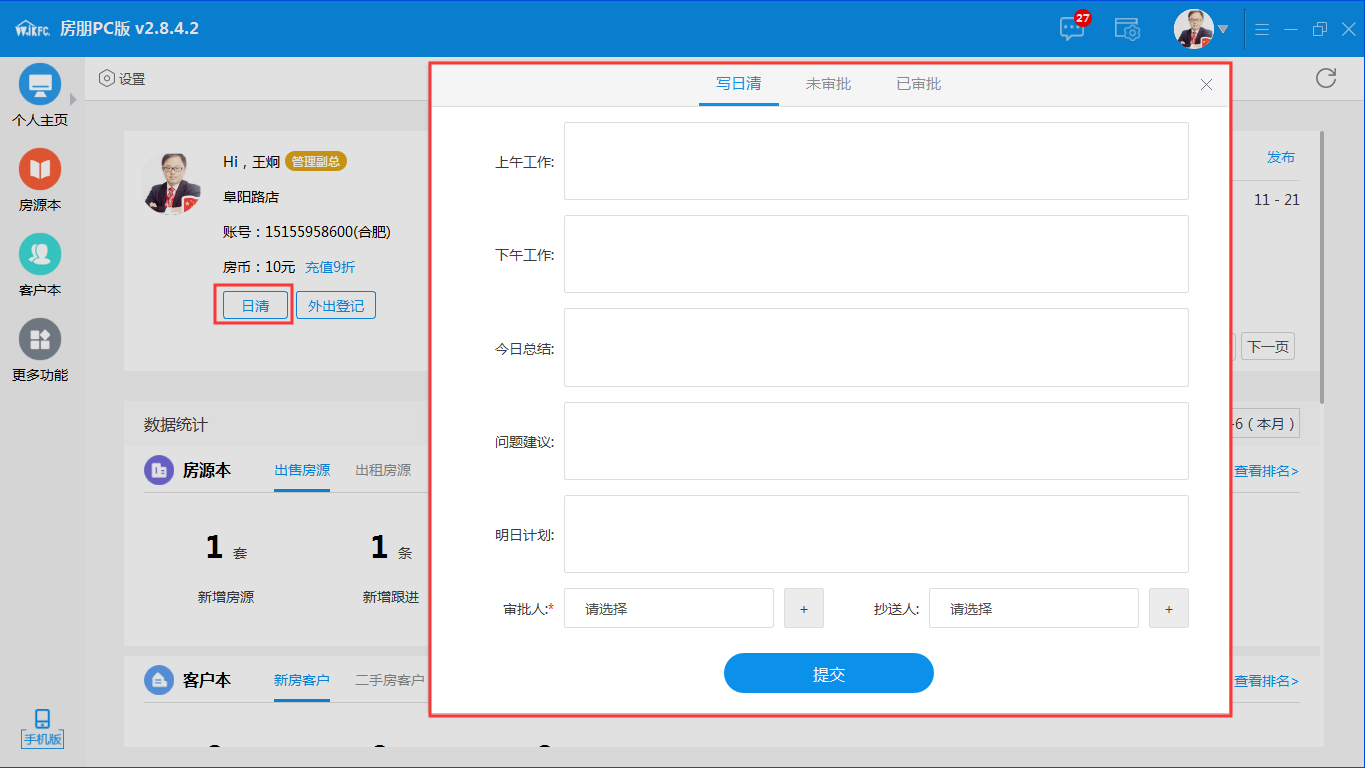Click the main page vertical scrollbar
The width and height of the screenshot is (1365, 768).
(1322, 267)
